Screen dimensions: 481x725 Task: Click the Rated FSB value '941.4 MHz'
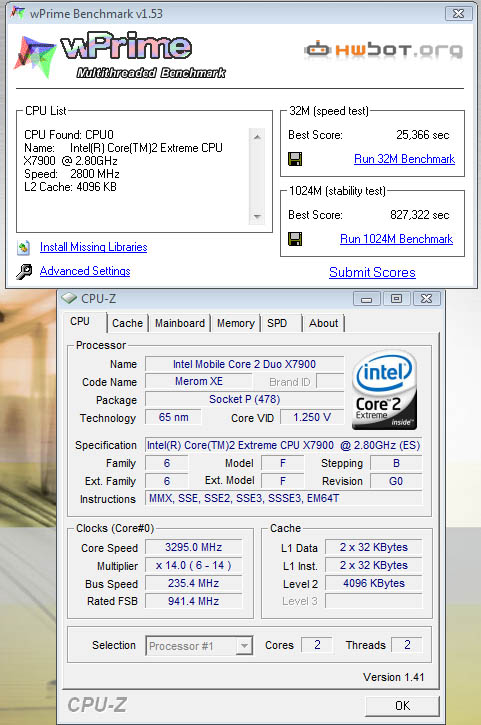point(194,601)
